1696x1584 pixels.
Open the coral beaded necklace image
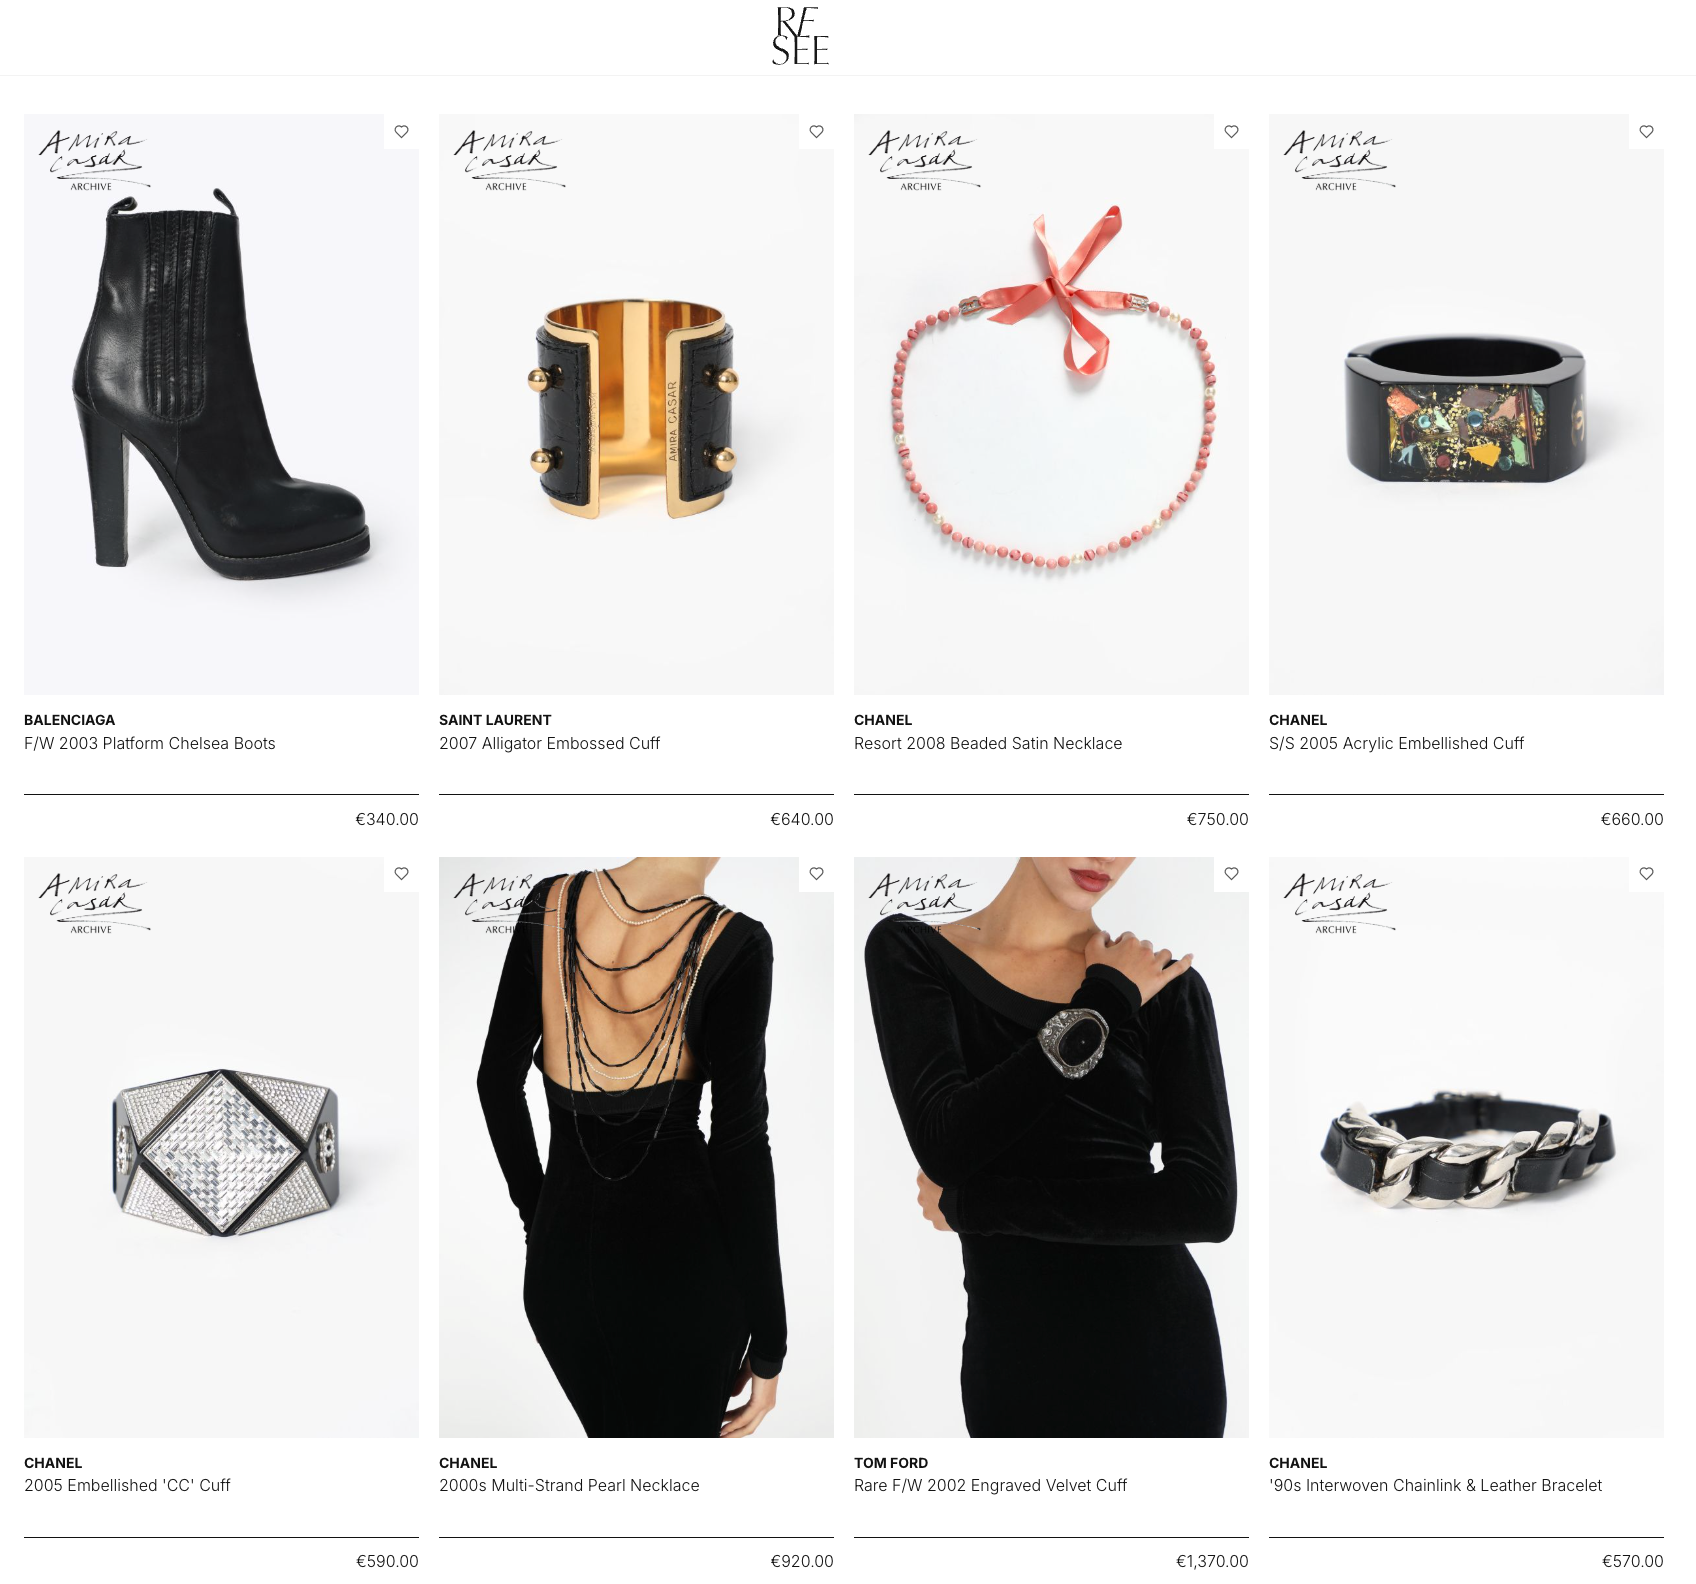(x=1051, y=404)
